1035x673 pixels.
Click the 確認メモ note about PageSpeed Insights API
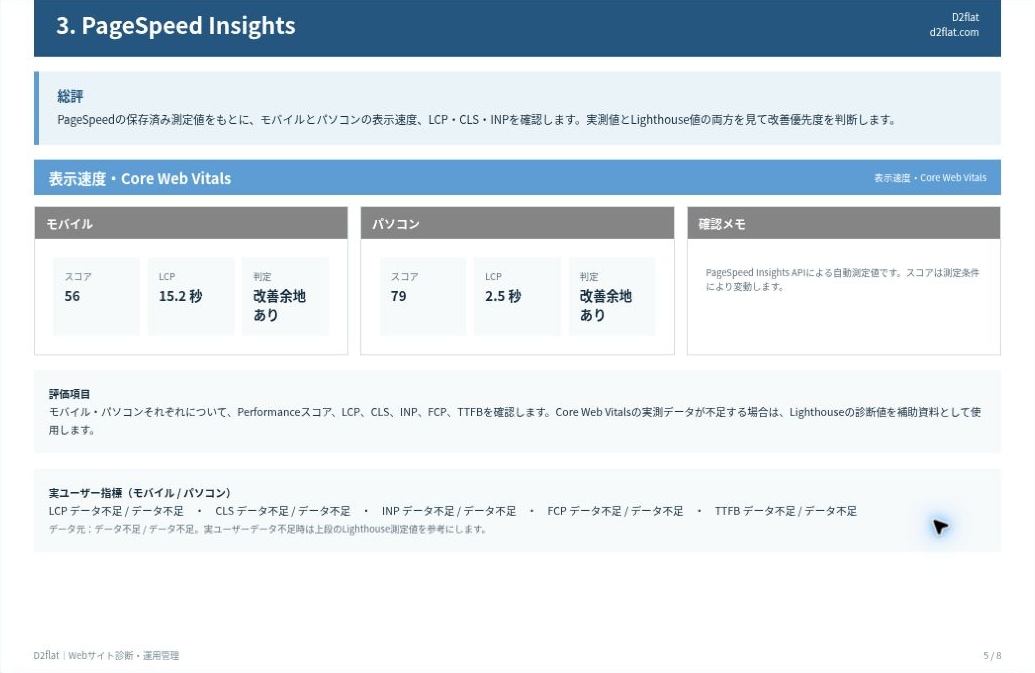[842, 280]
